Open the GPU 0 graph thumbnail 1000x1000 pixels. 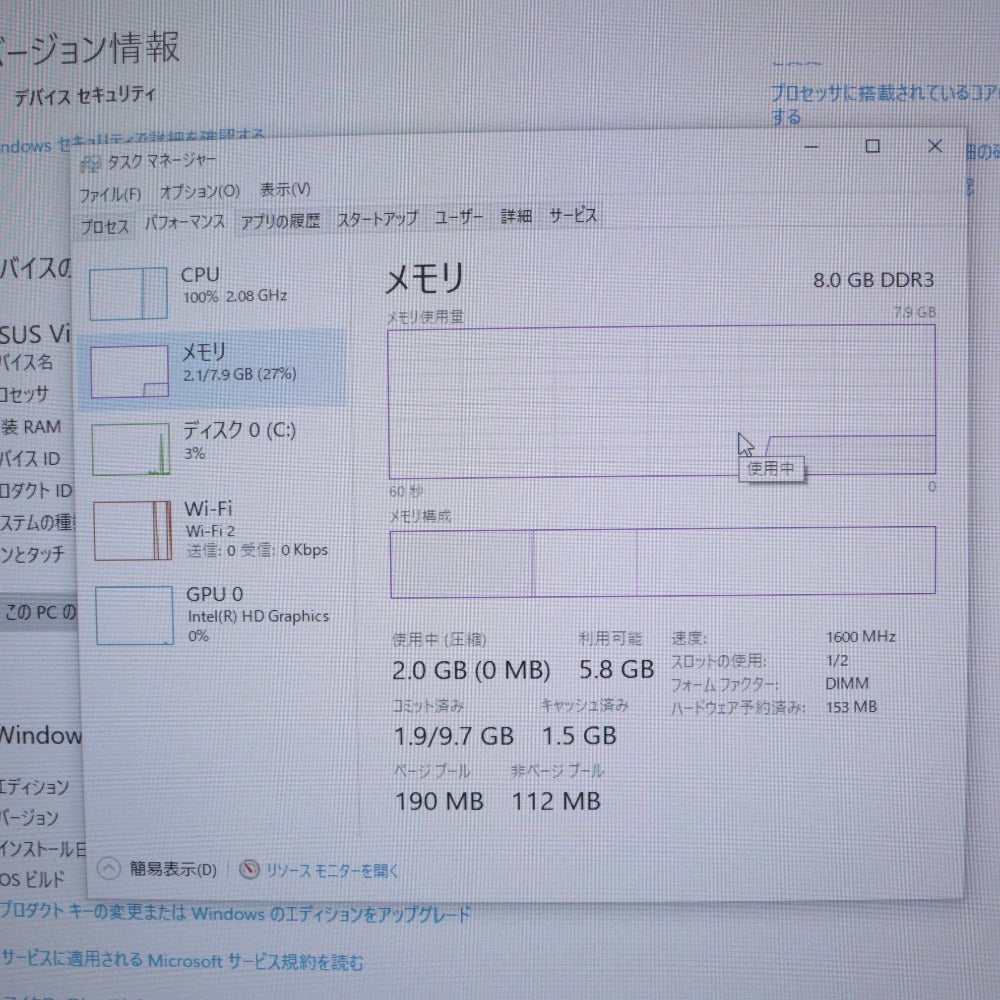pos(134,615)
